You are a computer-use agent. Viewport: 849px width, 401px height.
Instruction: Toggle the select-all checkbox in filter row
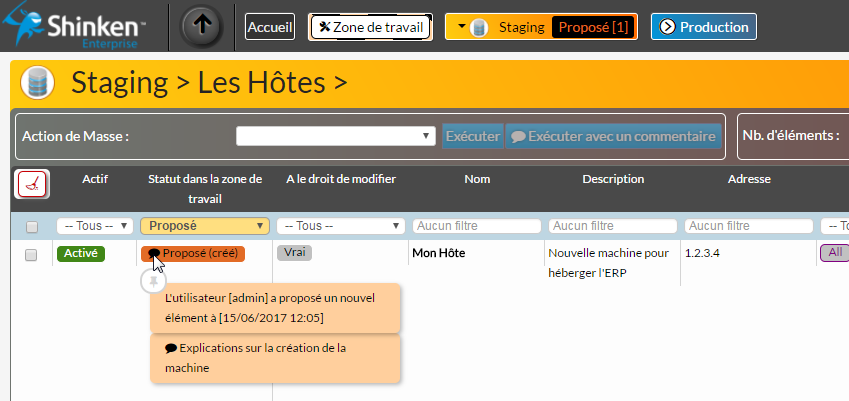click(x=32, y=227)
